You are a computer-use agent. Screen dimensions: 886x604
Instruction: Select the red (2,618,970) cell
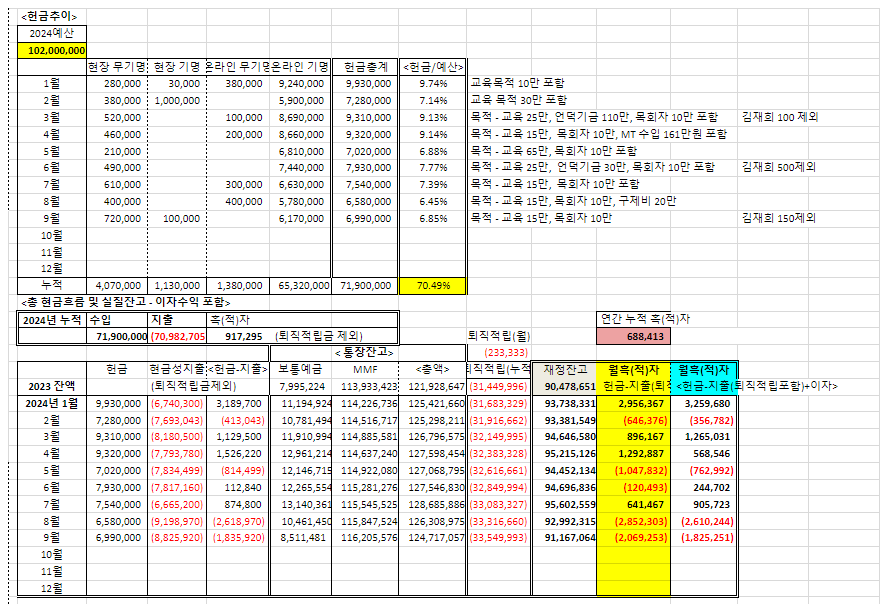238,522
